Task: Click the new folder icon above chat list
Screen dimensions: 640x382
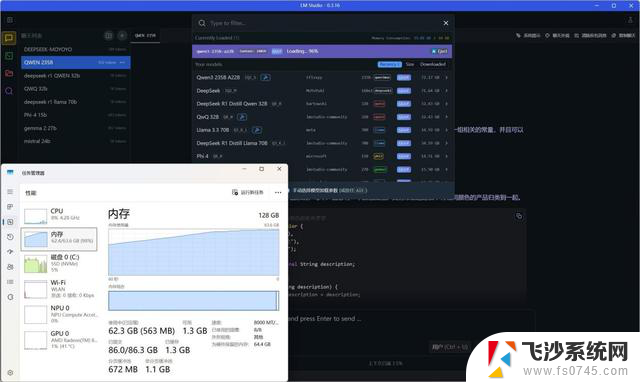Action: [x=109, y=36]
